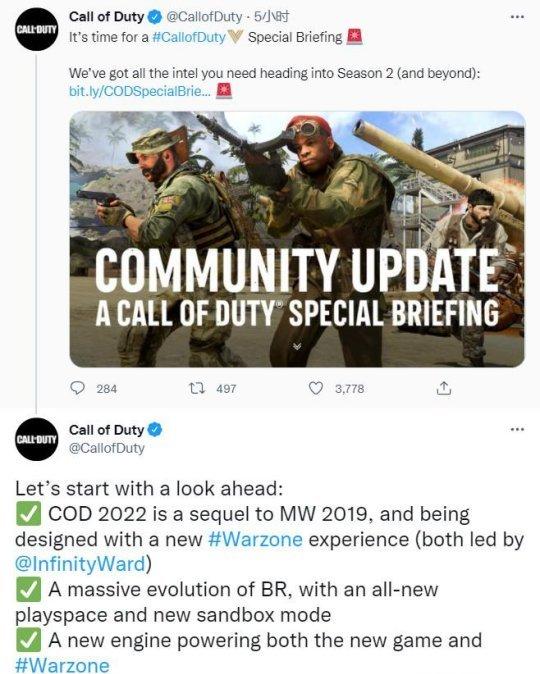Click the verified badge on second tweet

pyautogui.click(x=155, y=429)
